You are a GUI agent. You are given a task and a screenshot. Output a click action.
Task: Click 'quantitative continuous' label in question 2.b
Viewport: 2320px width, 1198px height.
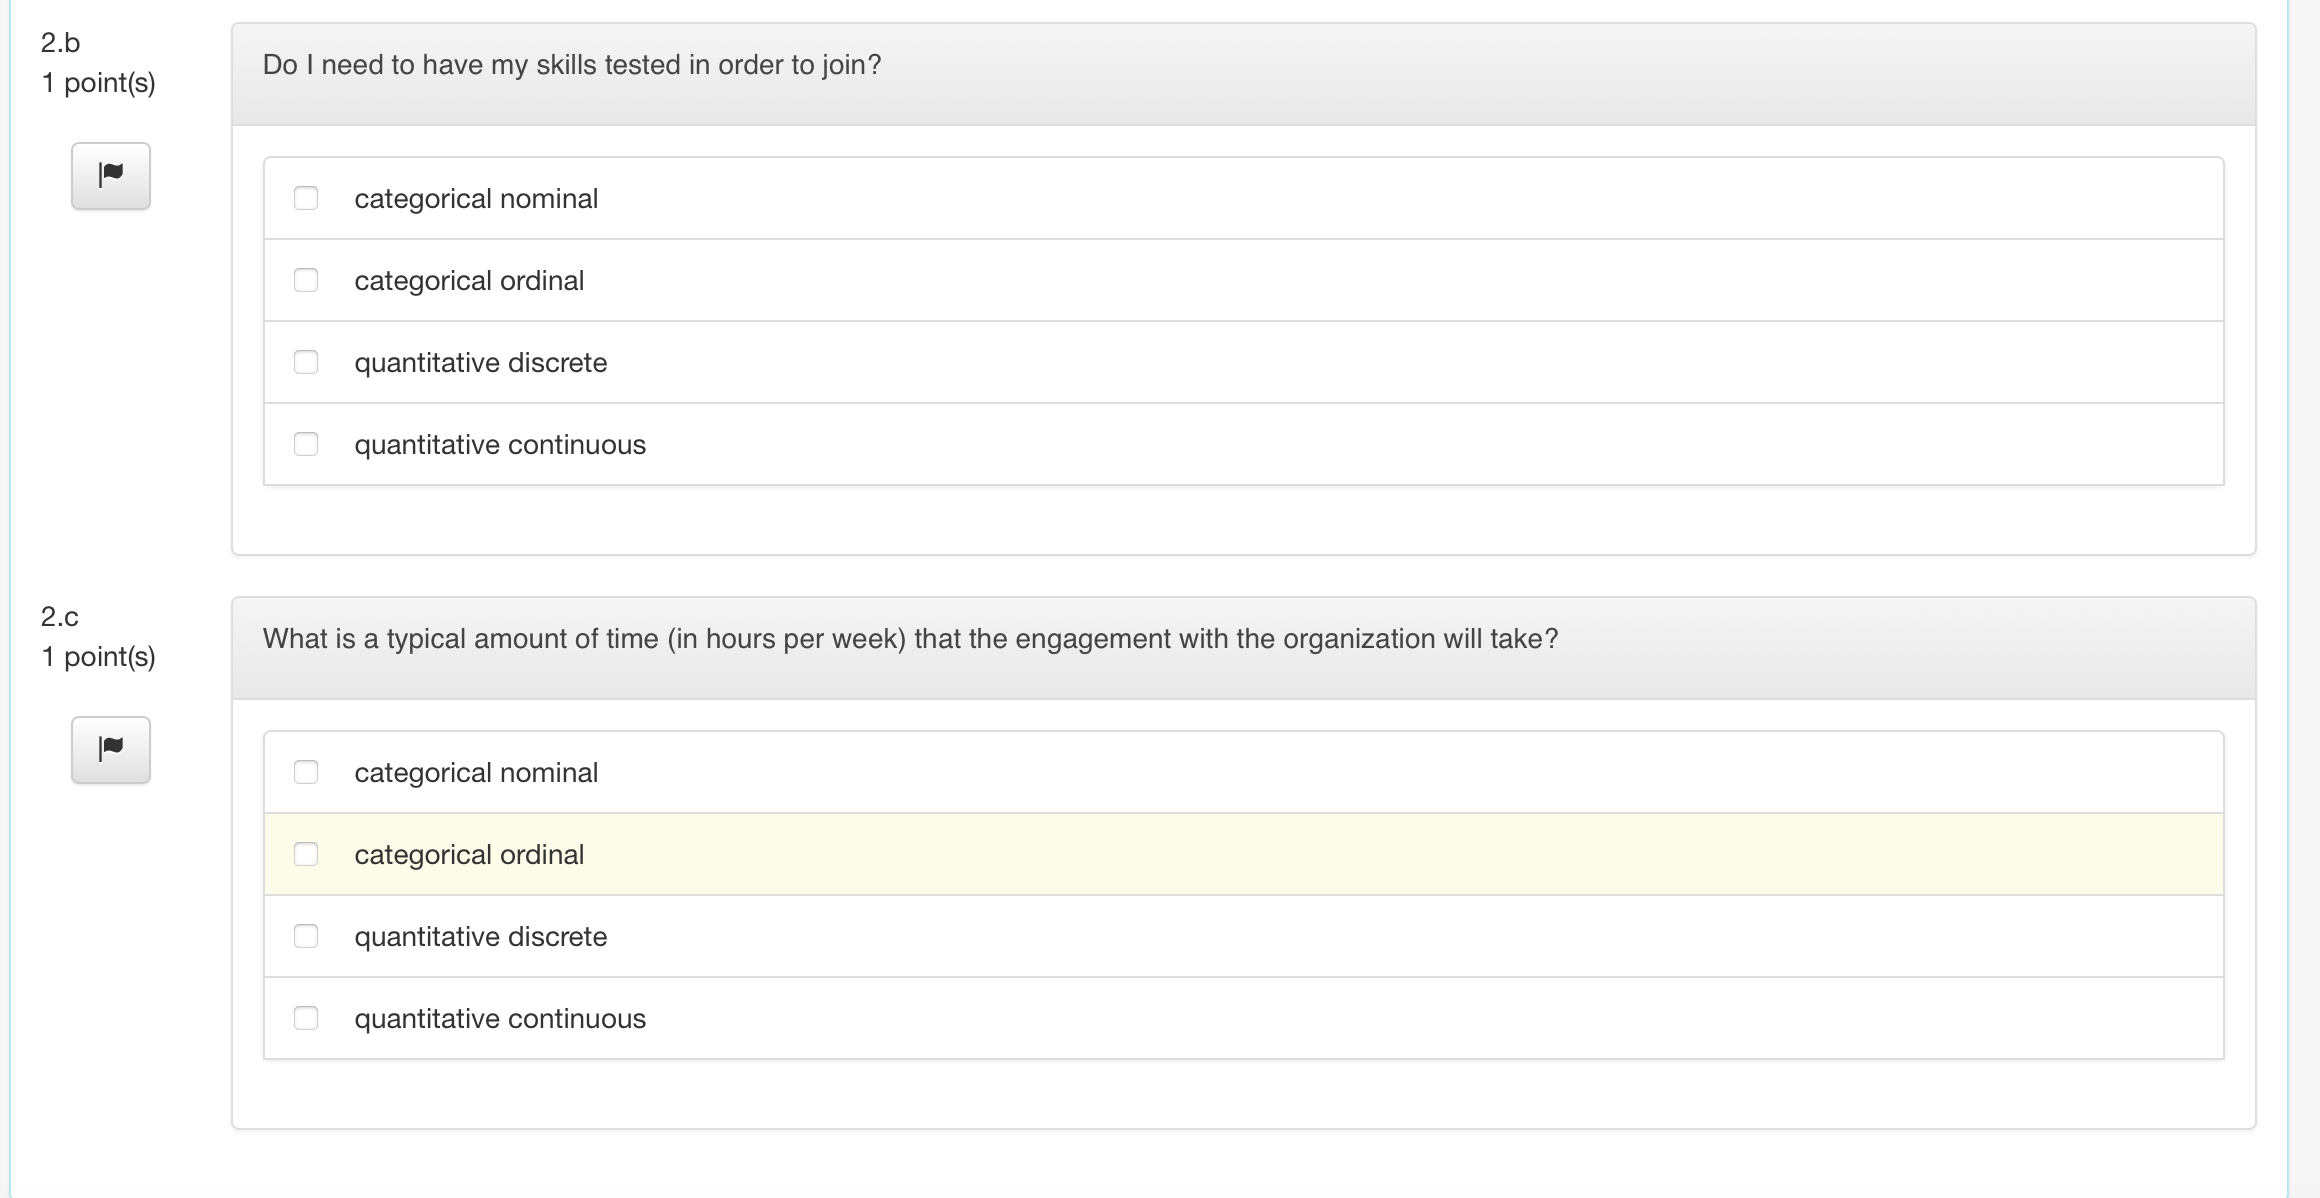click(500, 445)
